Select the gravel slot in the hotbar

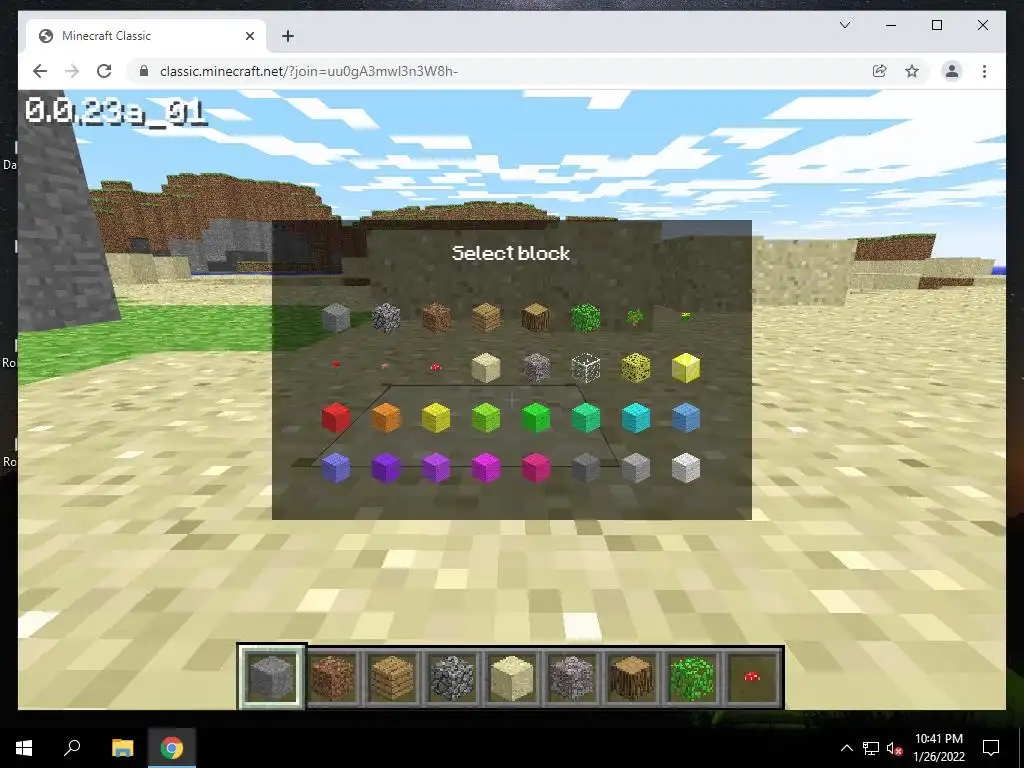pyautogui.click(x=571, y=677)
